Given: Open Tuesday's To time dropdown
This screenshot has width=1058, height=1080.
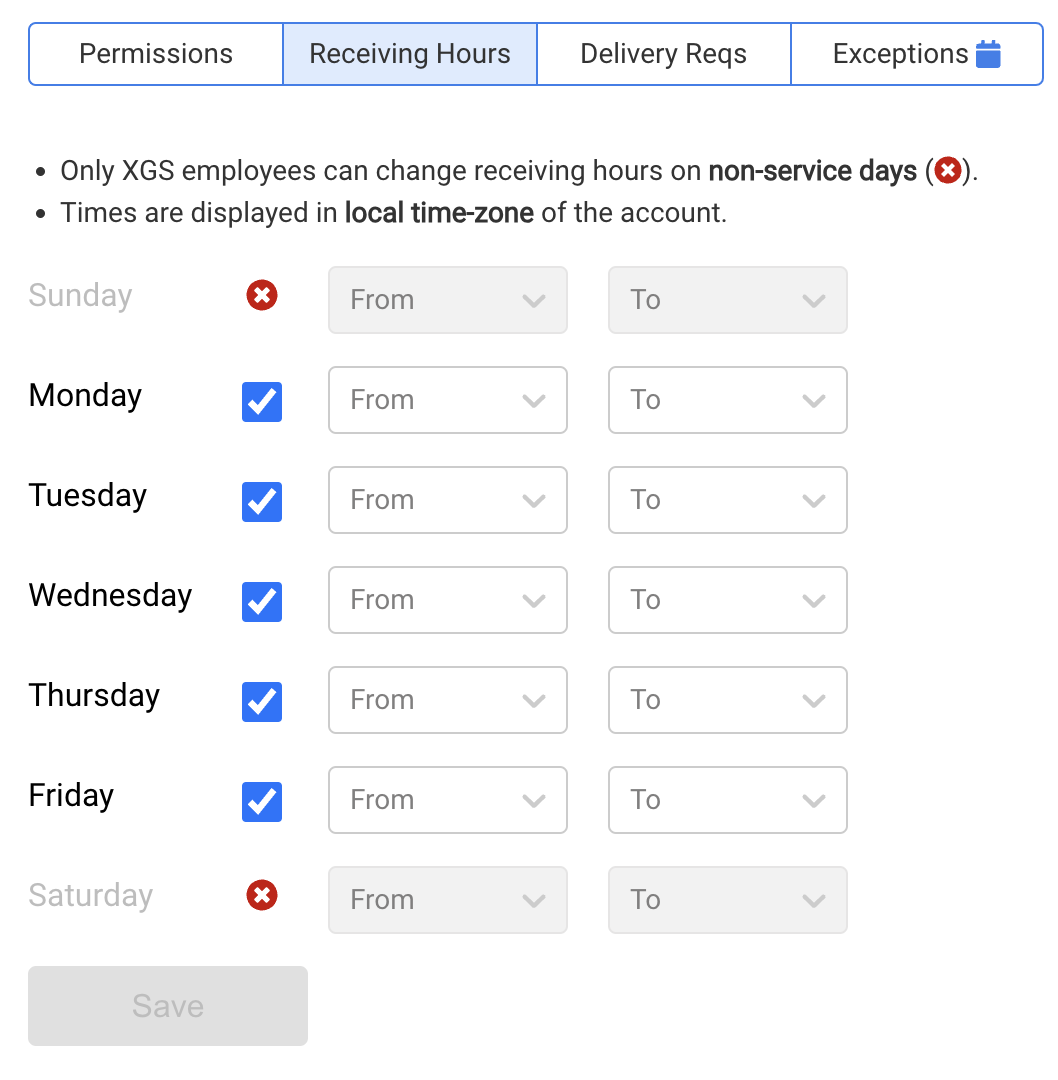Looking at the screenshot, I should click(727, 500).
